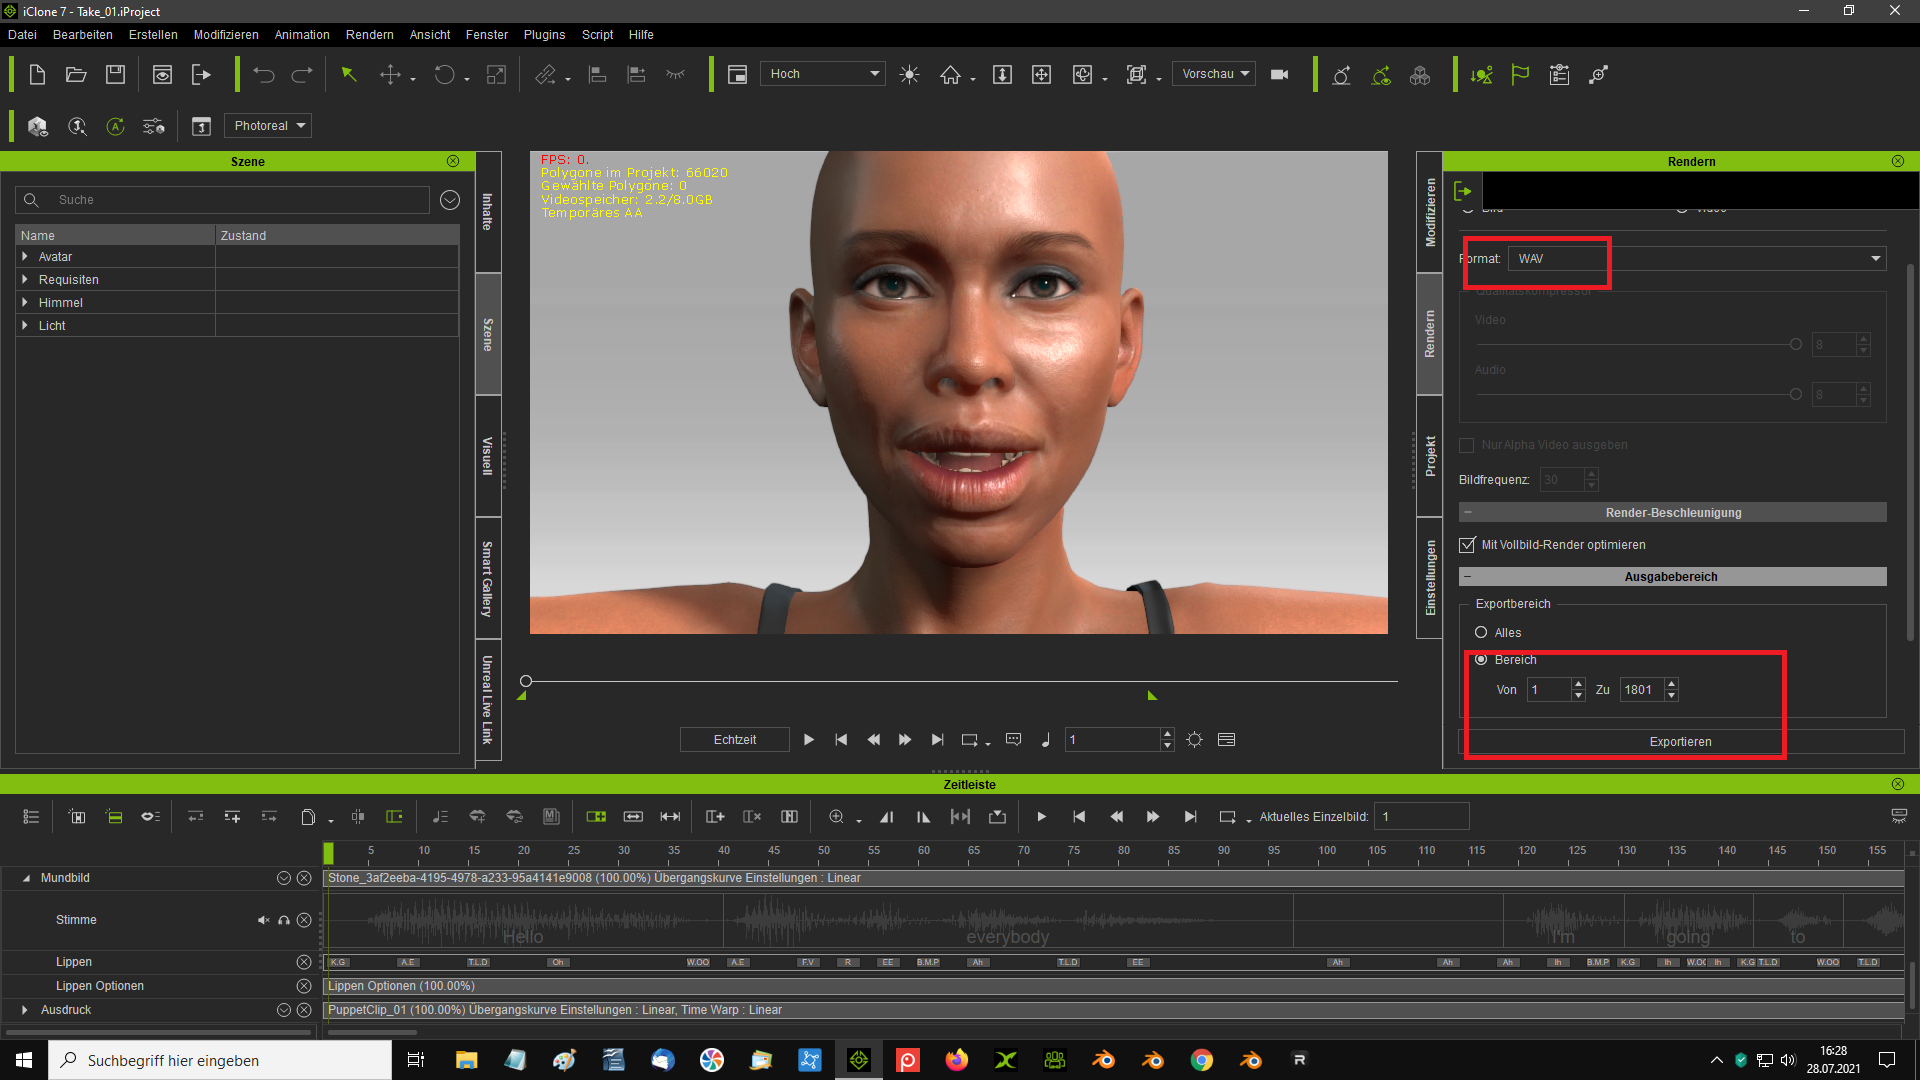Viewport: 1920px width, 1080px height.
Task: Open the Datei menu
Action: pos(22,35)
